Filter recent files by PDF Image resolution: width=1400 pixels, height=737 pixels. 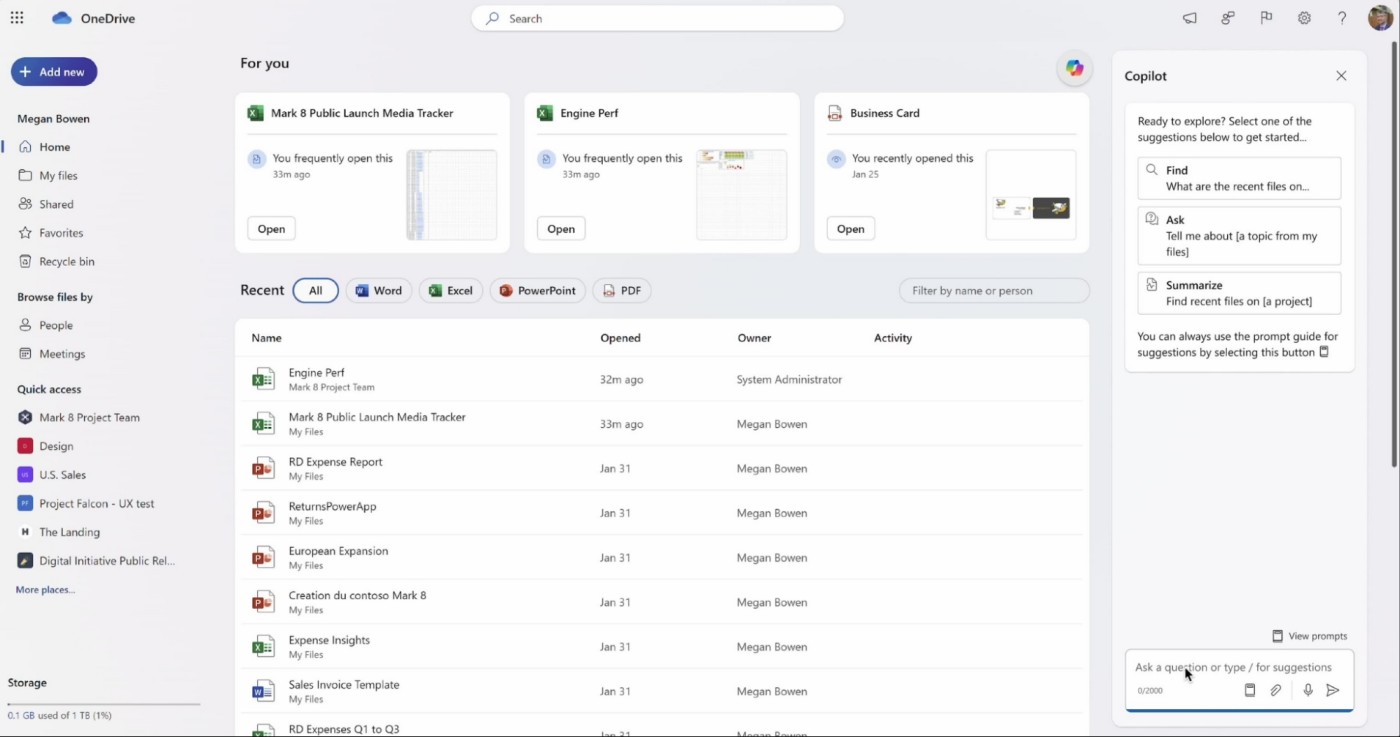[622, 291]
